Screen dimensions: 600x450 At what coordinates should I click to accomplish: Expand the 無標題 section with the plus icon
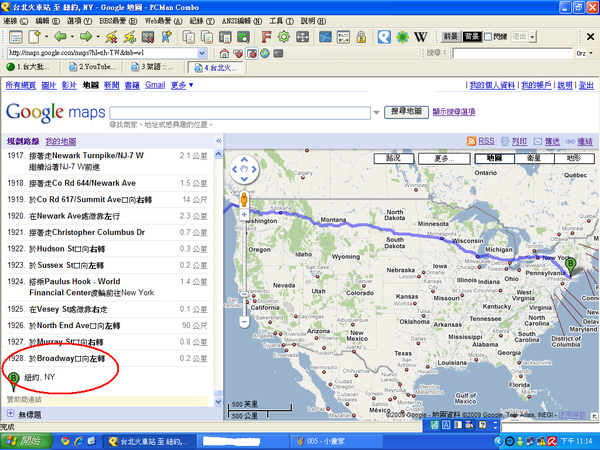(x=10, y=414)
